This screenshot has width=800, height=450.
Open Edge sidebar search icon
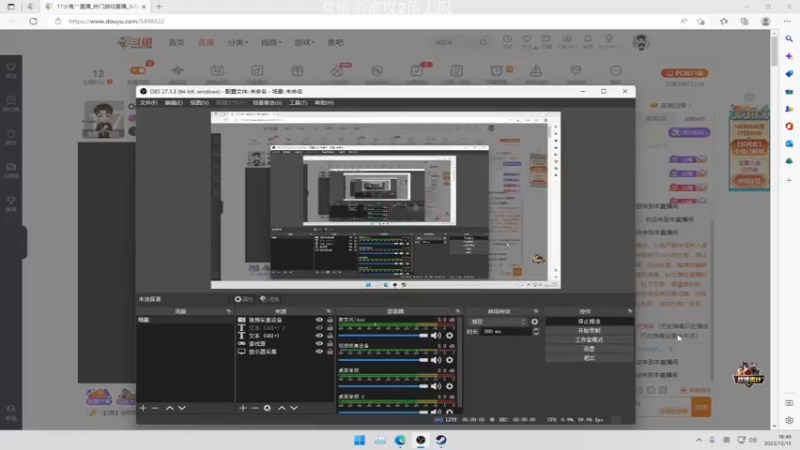point(789,39)
